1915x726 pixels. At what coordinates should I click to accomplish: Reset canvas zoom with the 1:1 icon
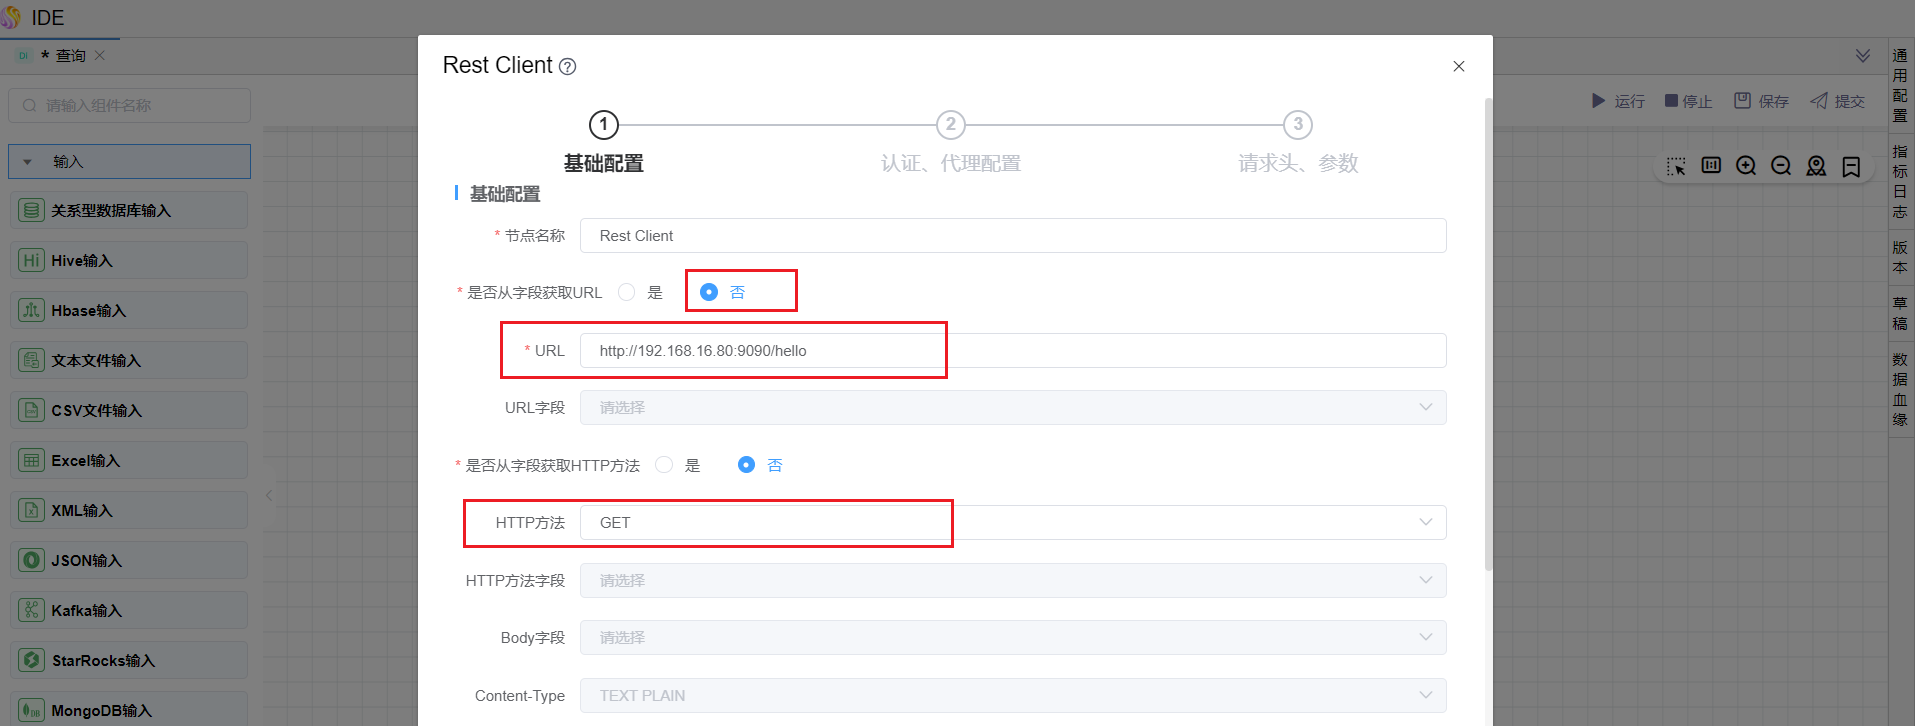pyautogui.click(x=1711, y=165)
